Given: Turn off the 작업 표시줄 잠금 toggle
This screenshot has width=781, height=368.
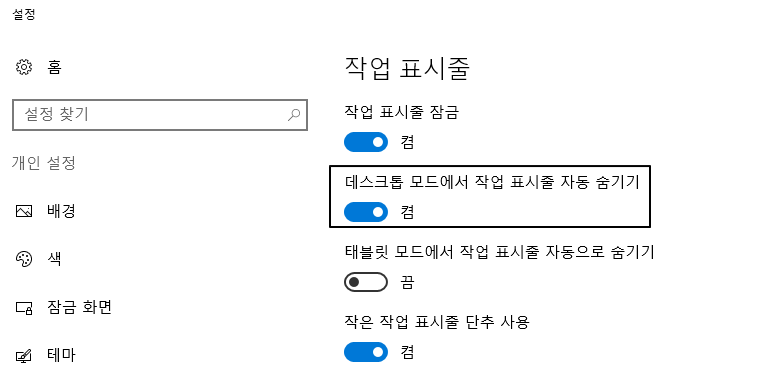Looking at the screenshot, I should (x=366, y=142).
